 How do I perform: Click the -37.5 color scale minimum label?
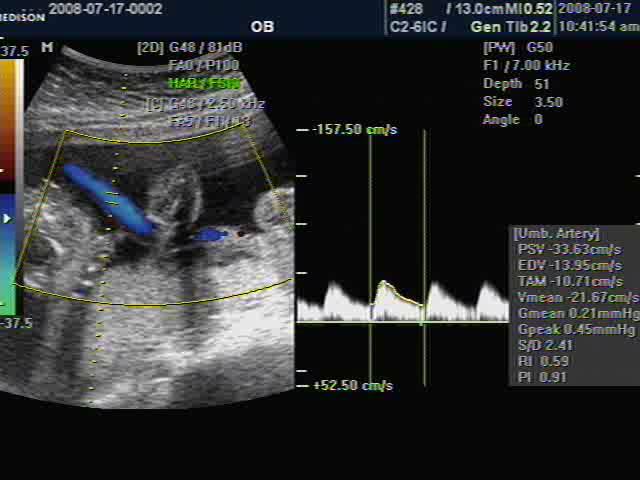[x=16, y=323]
